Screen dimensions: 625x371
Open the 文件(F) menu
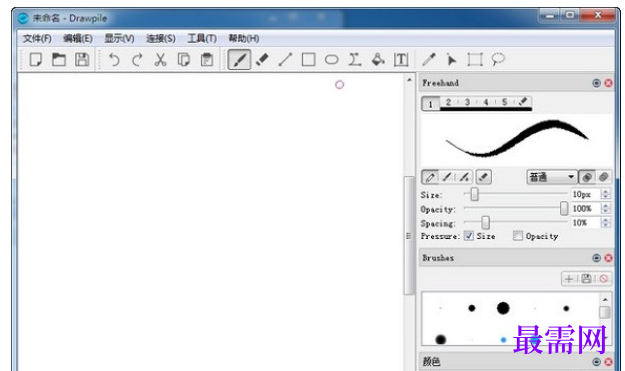pyautogui.click(x=37, y=38)
